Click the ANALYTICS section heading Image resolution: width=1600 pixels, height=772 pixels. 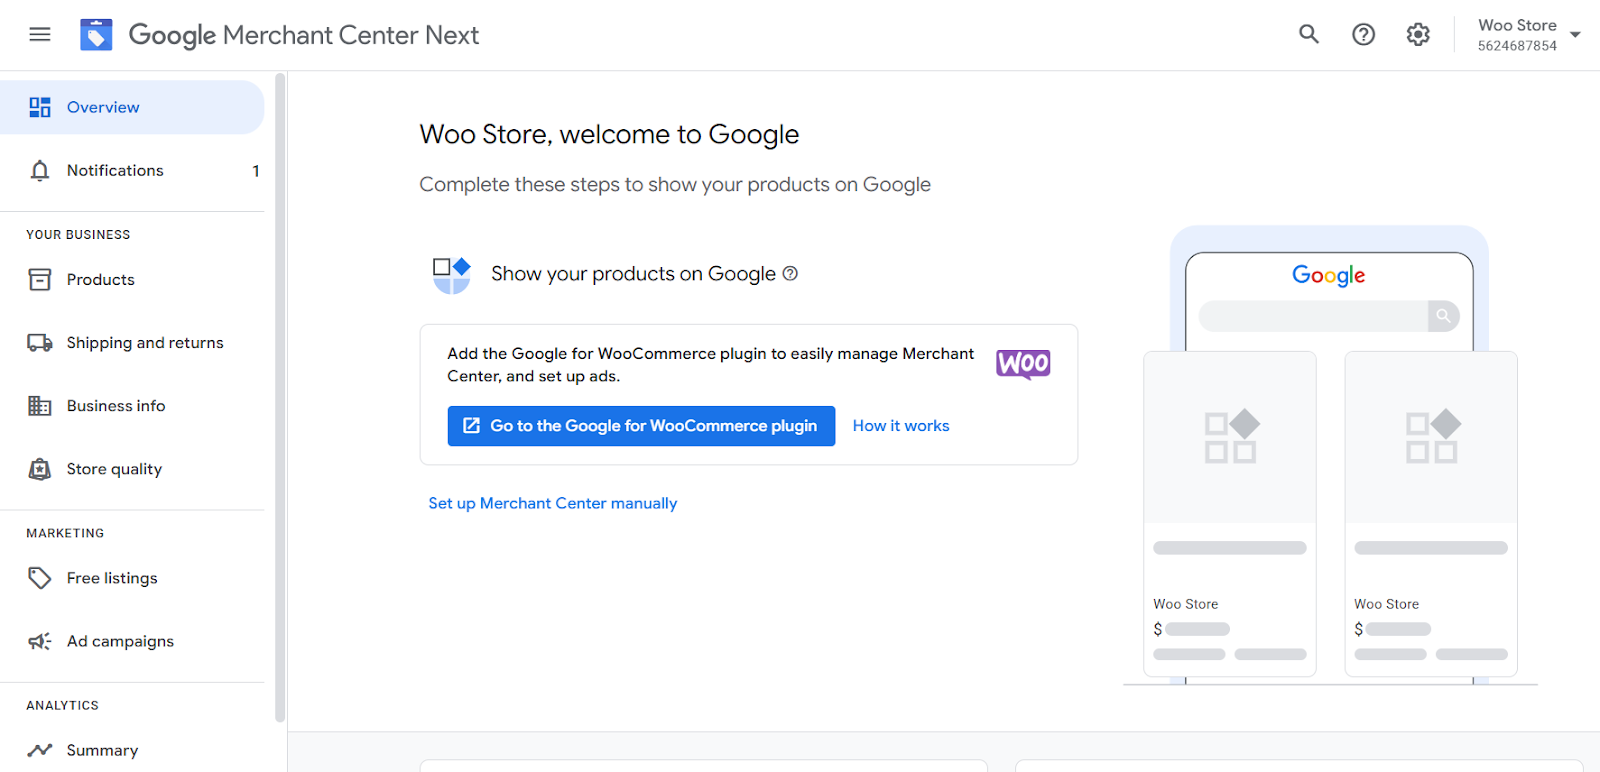click(x=62, y=706)
